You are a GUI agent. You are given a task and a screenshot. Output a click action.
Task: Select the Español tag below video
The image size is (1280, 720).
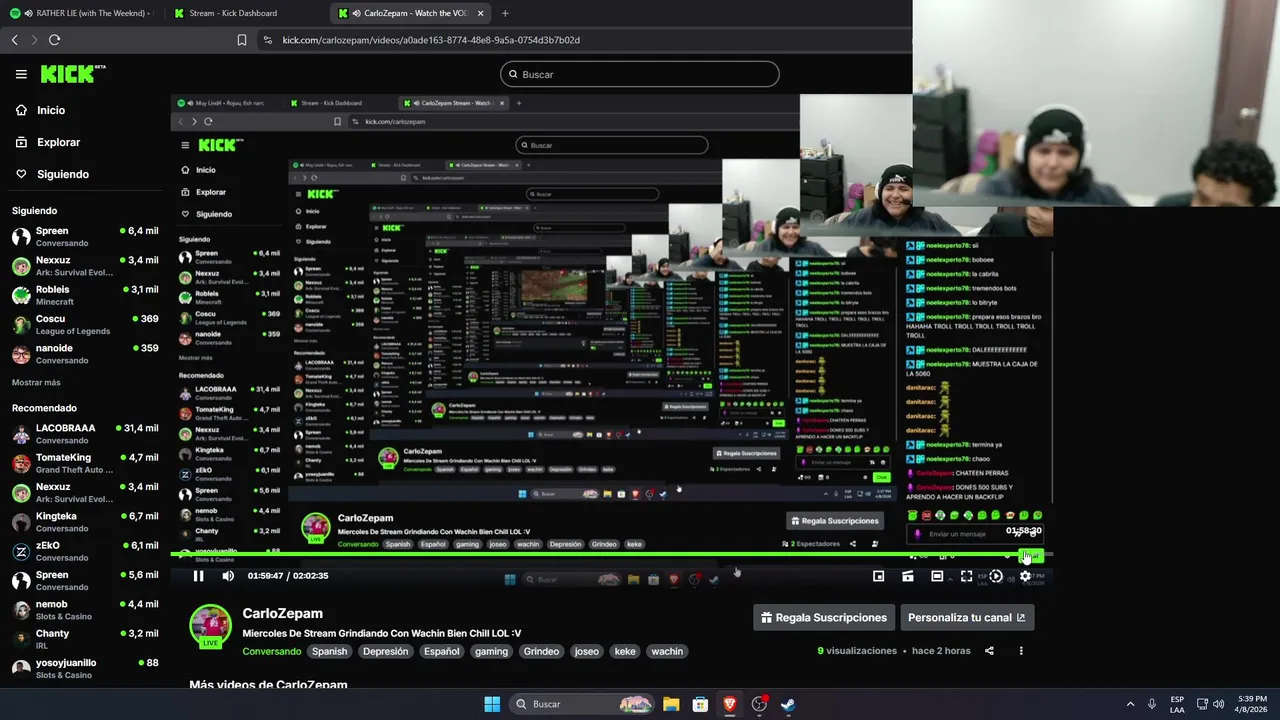tap(441, 651)
